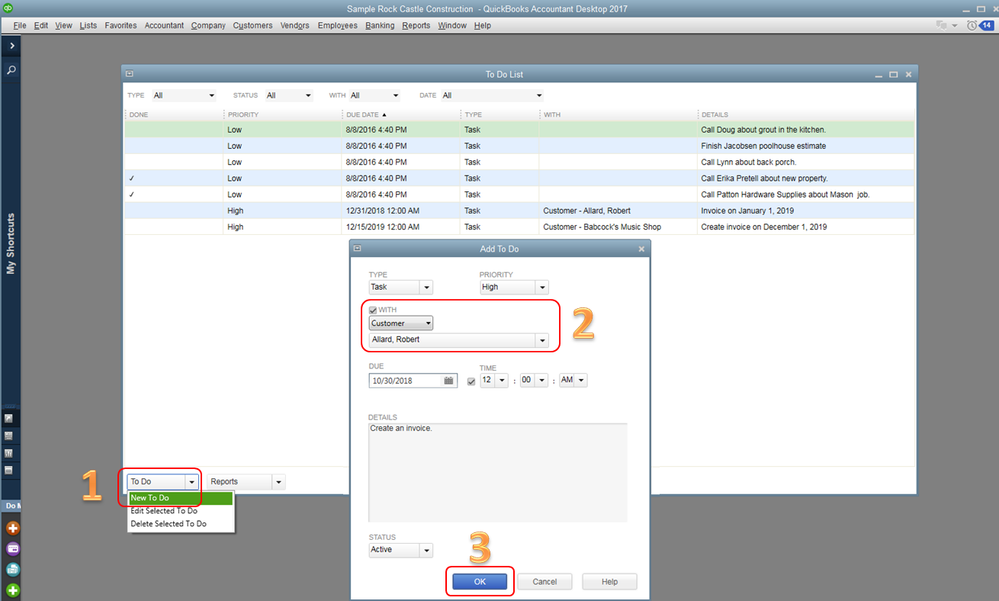Open the sidebar search magnifier
This screenshot has height=601, width=999.
(11, 70)
